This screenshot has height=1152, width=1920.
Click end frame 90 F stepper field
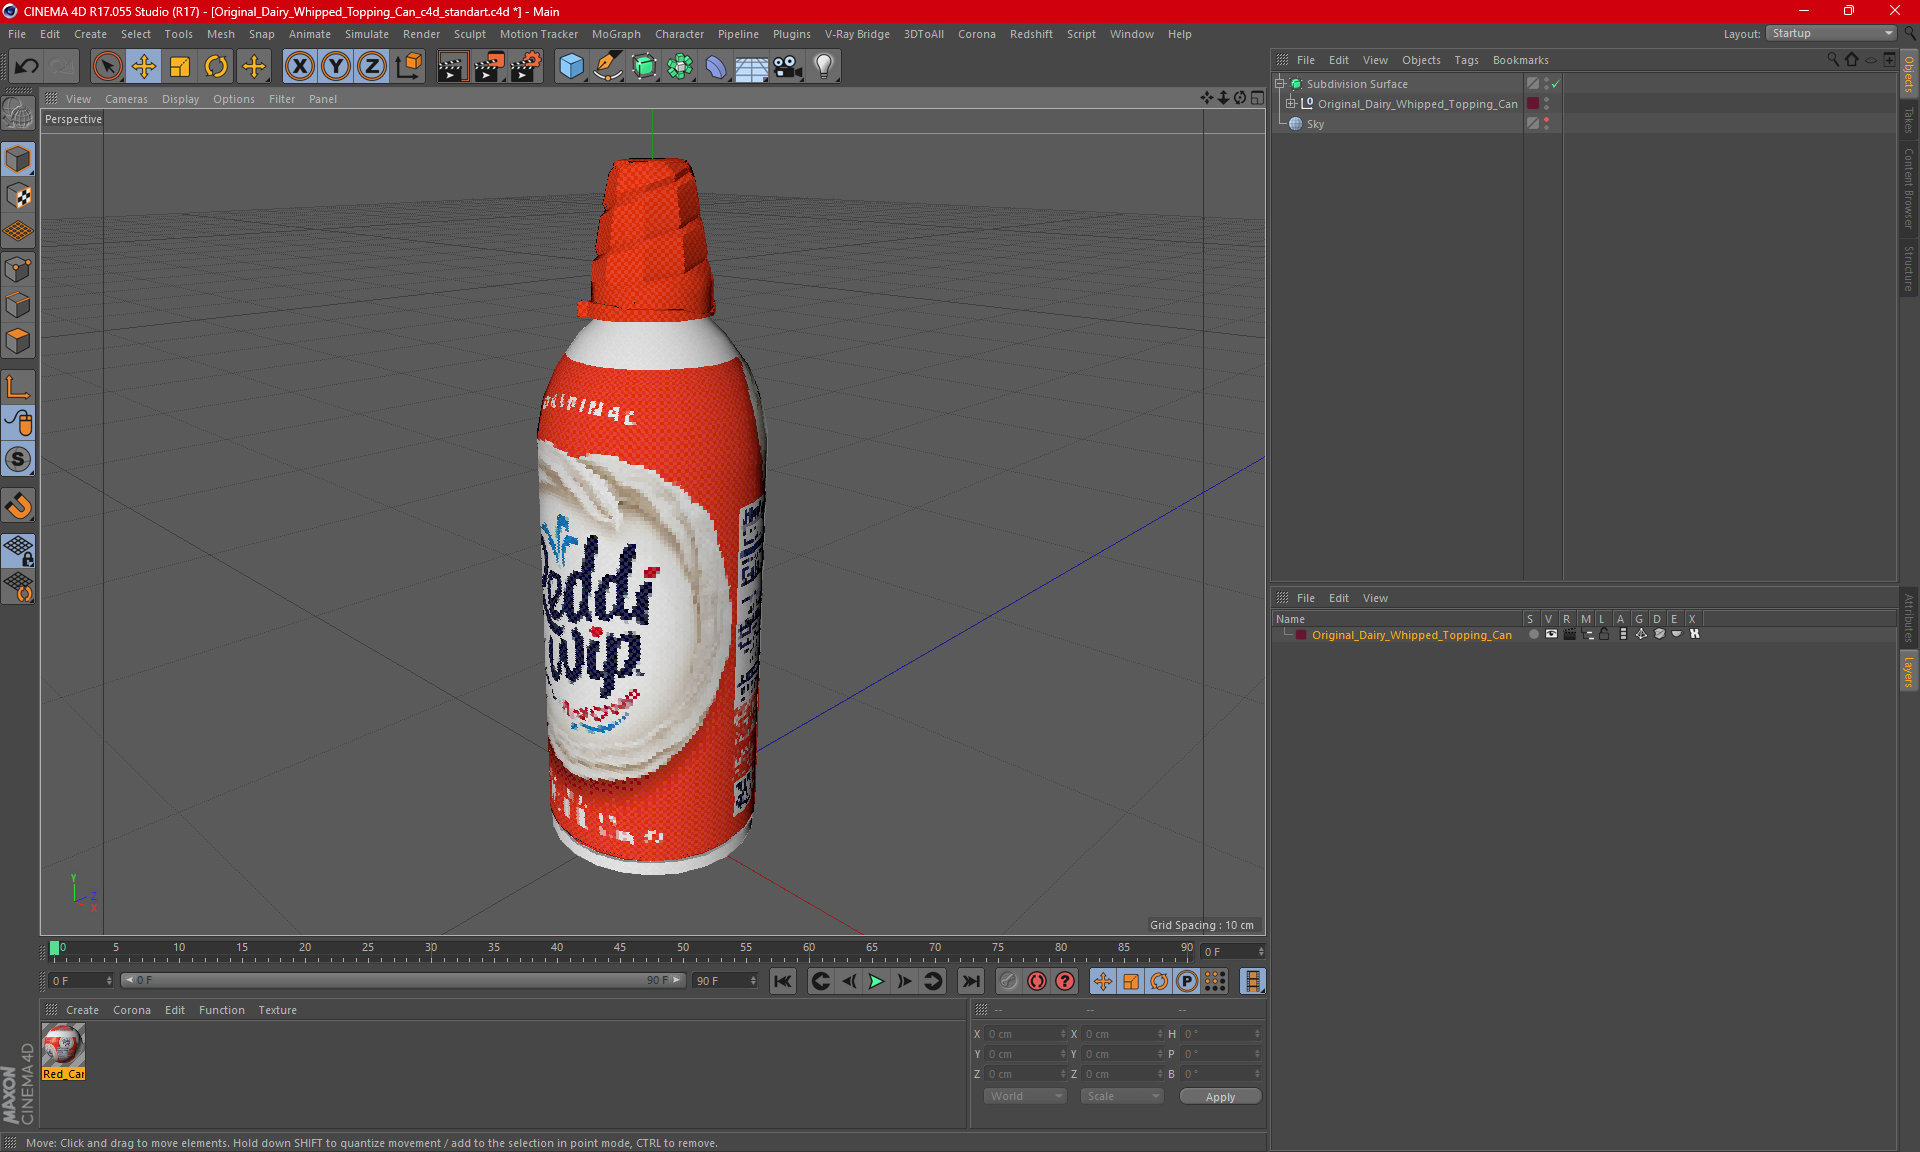tap(725, 981)
